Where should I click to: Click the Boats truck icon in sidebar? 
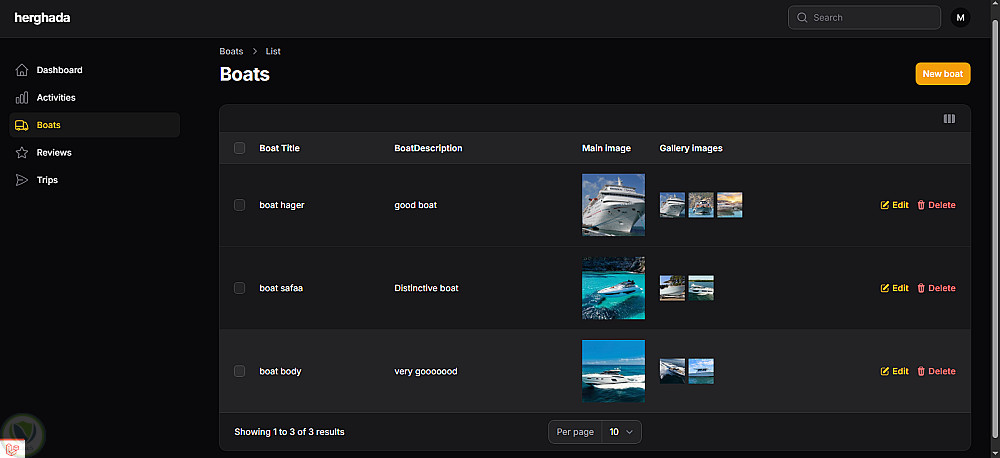pos(22,125)
